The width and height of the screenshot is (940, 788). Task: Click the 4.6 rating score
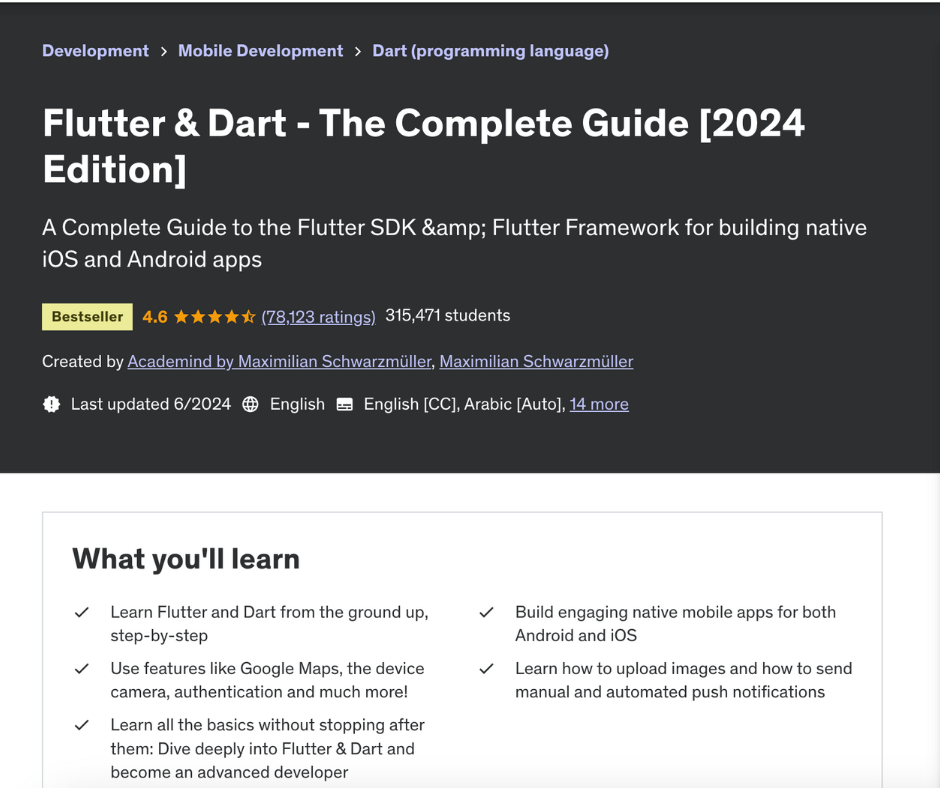[155, 317]
